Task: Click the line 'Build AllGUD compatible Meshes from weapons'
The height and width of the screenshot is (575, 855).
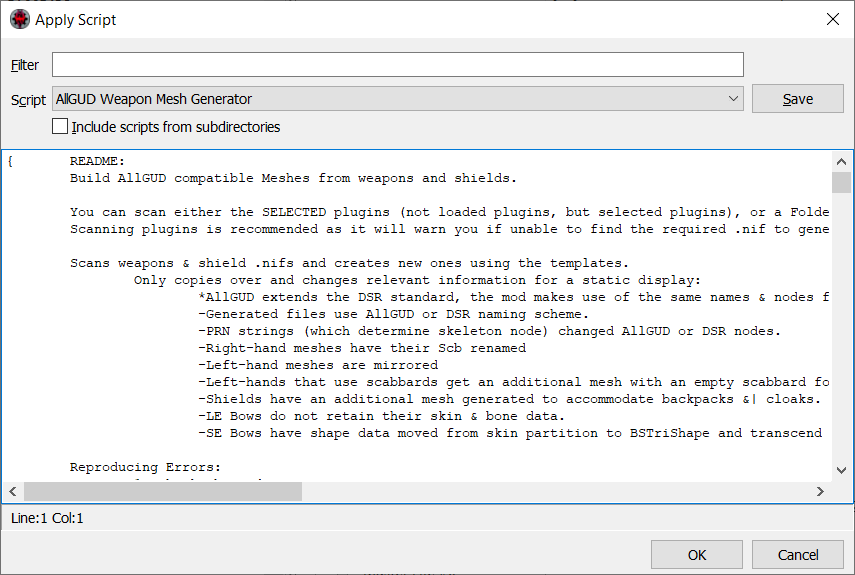Action: (293, 178)
